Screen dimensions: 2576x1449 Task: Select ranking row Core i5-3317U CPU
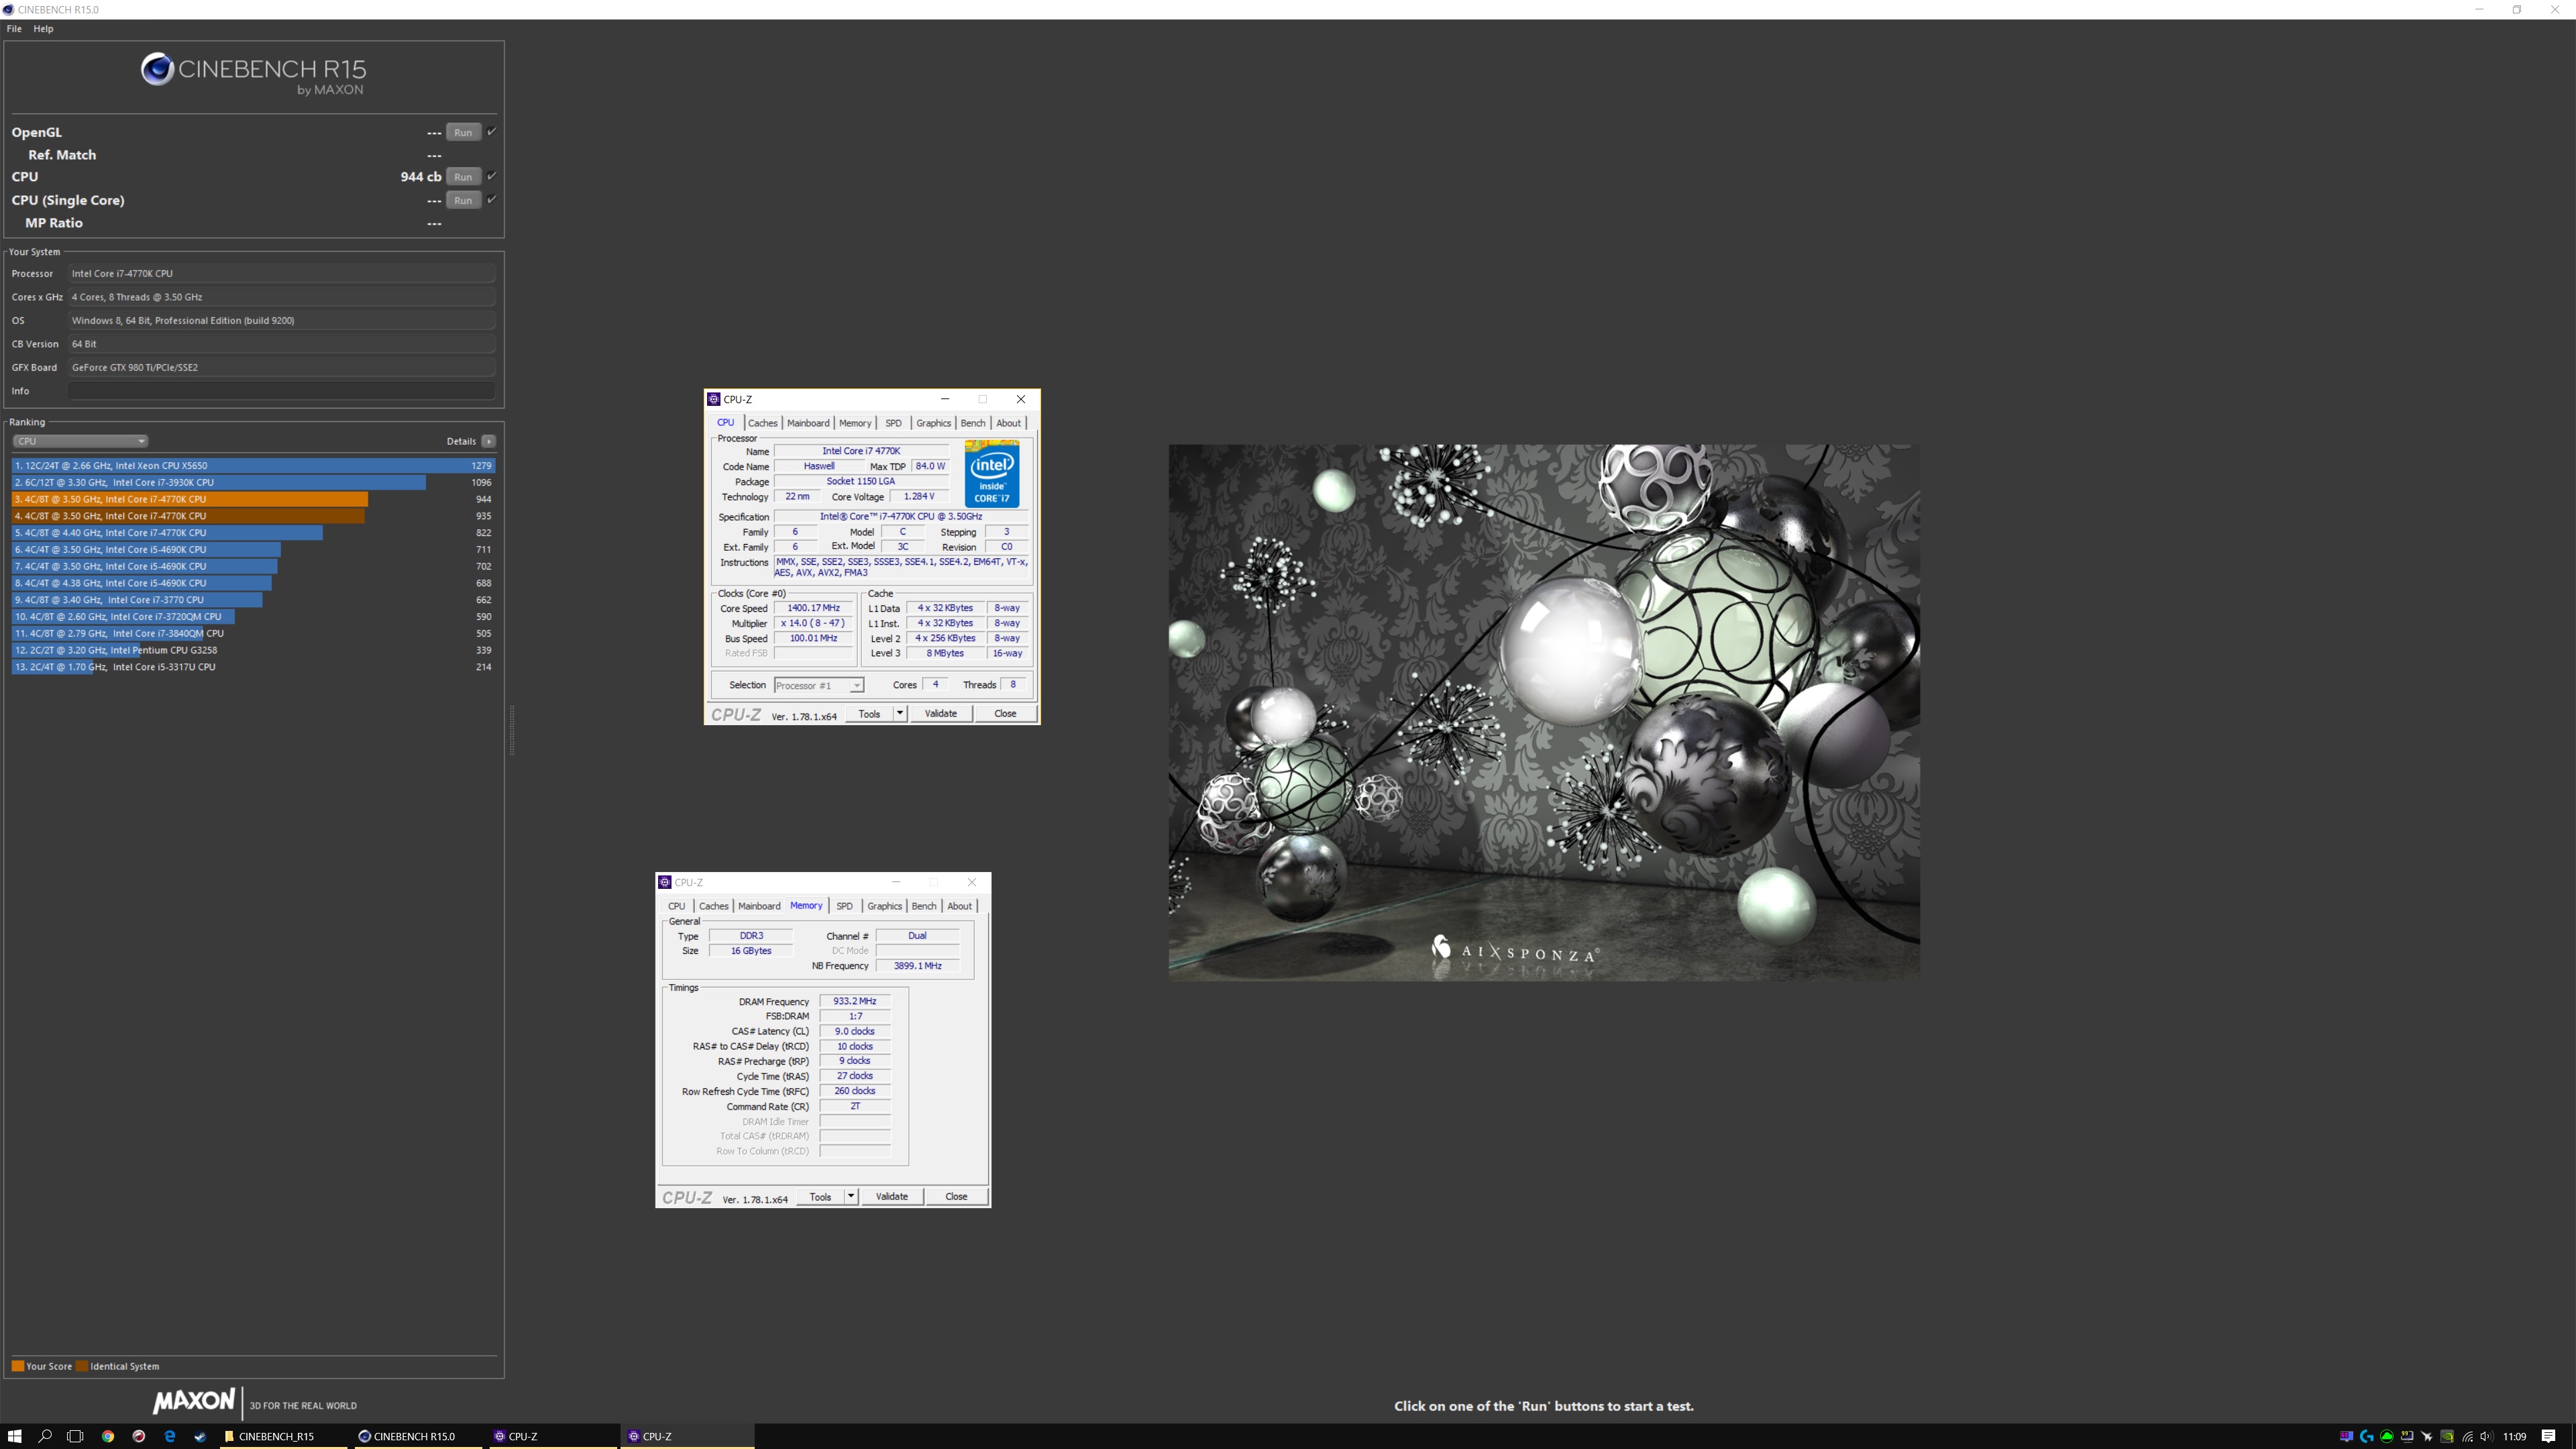[x=253, y=667]
